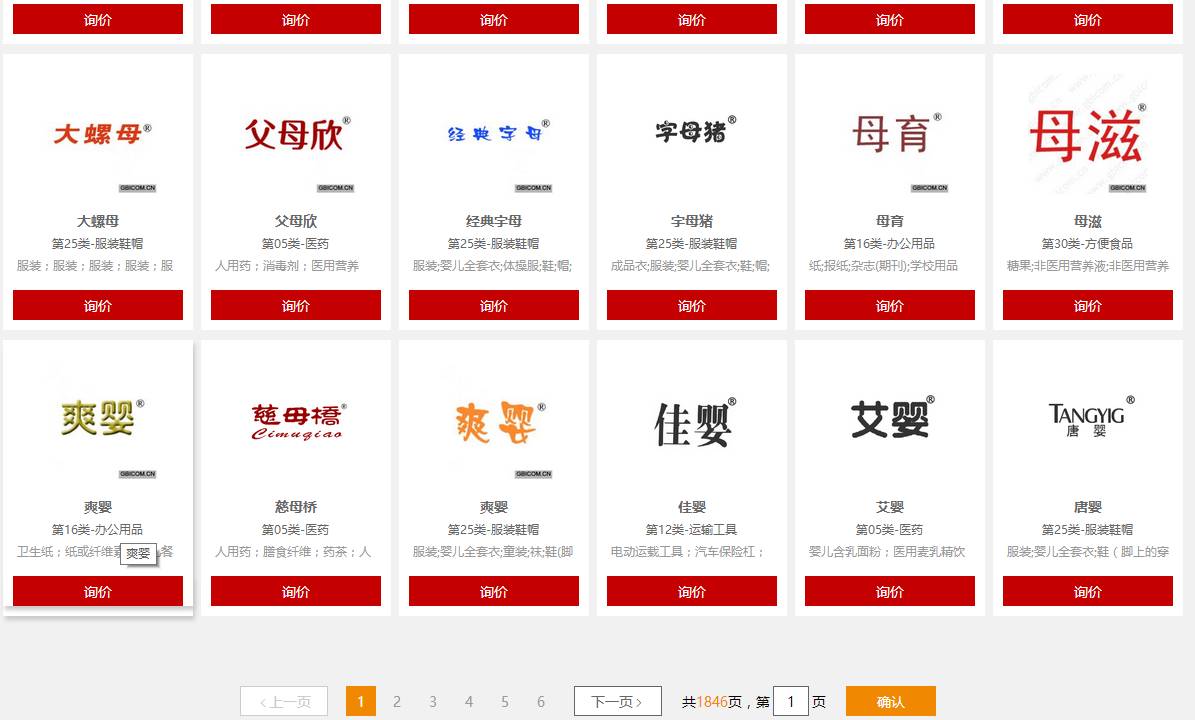Click the 字母猪 trademark logo
This screenshot has width=1195, height=720.
pyautogui.click(x=690, y=135)
